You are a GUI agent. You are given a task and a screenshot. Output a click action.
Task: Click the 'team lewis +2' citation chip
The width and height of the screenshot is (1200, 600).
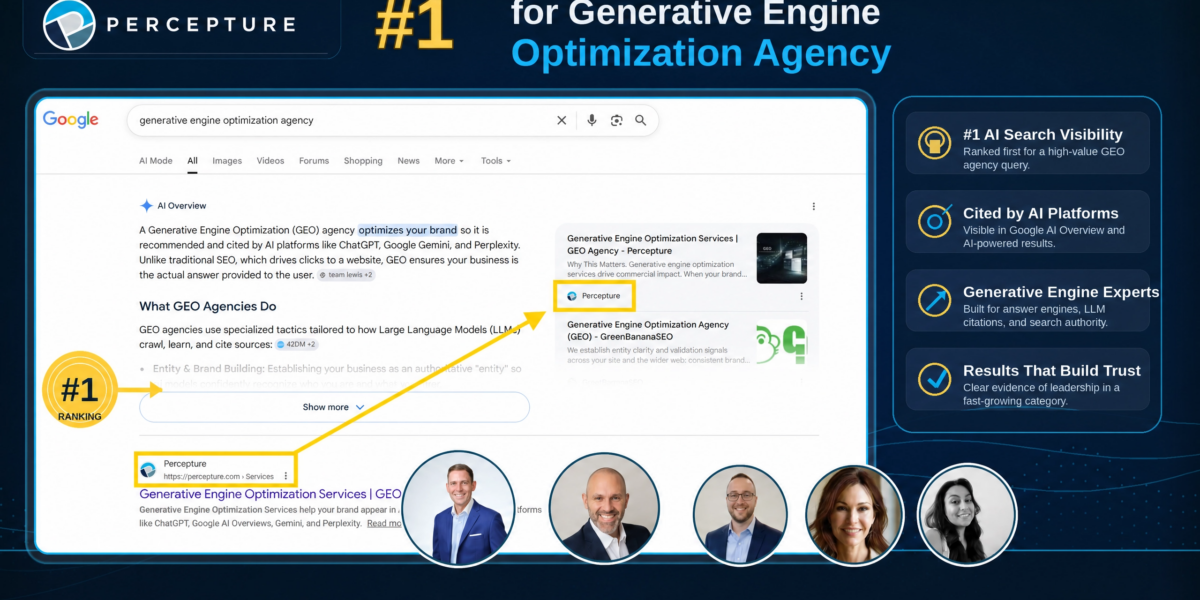[346, 275]
